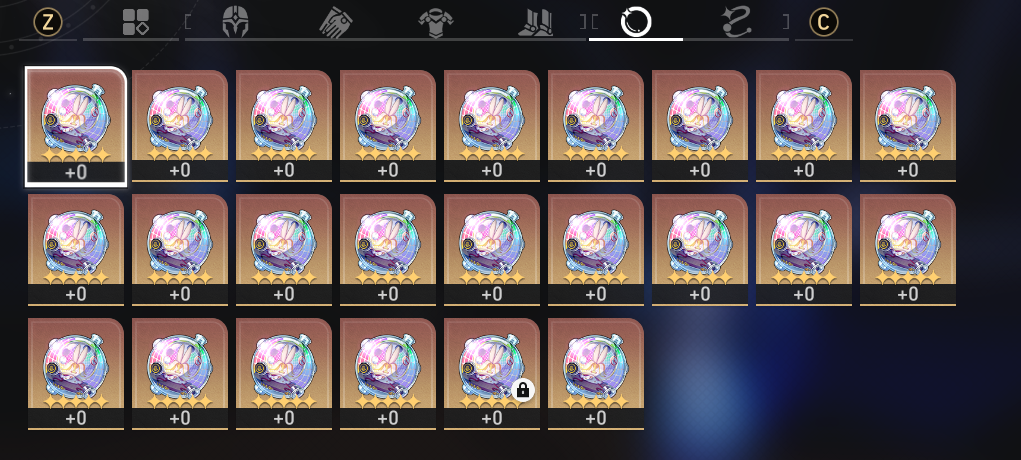Select the last relic in the second row
The width and height of the screenshot is (1021, 460).
tap(908, 250)
